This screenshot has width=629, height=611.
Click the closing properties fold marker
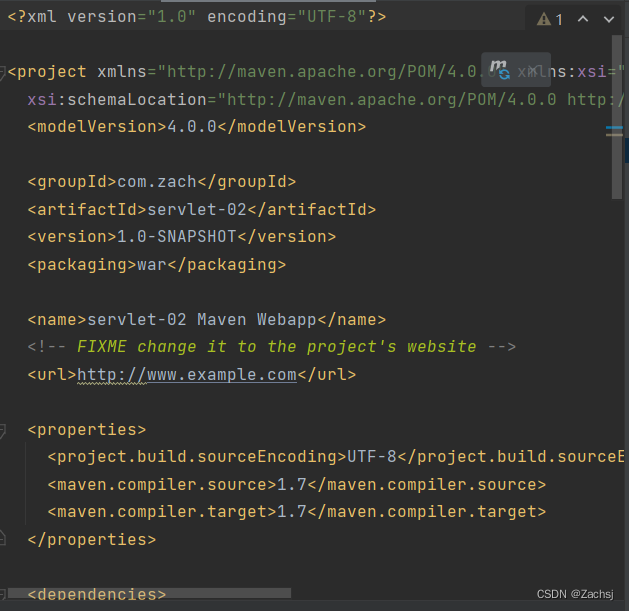click(x=2, y=538)
